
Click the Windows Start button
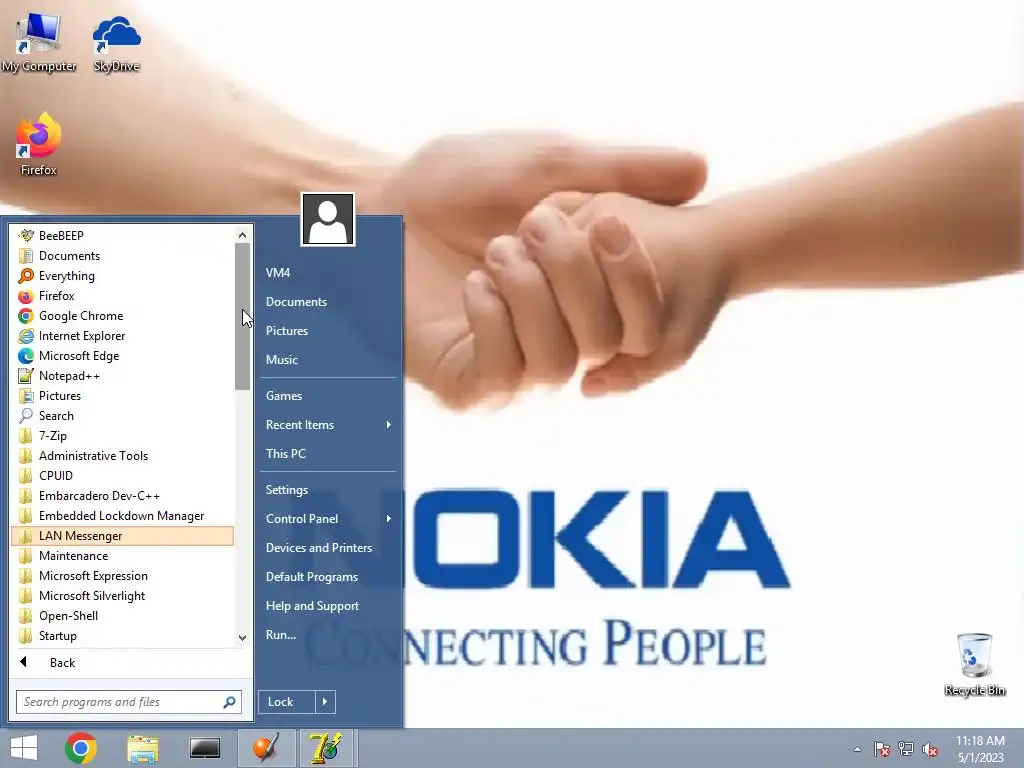(x=24, y=748)
